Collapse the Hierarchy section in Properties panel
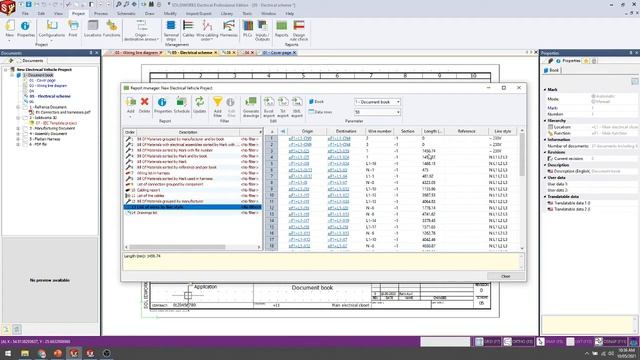Screen dimensions: 640x360 coord(545,121)
